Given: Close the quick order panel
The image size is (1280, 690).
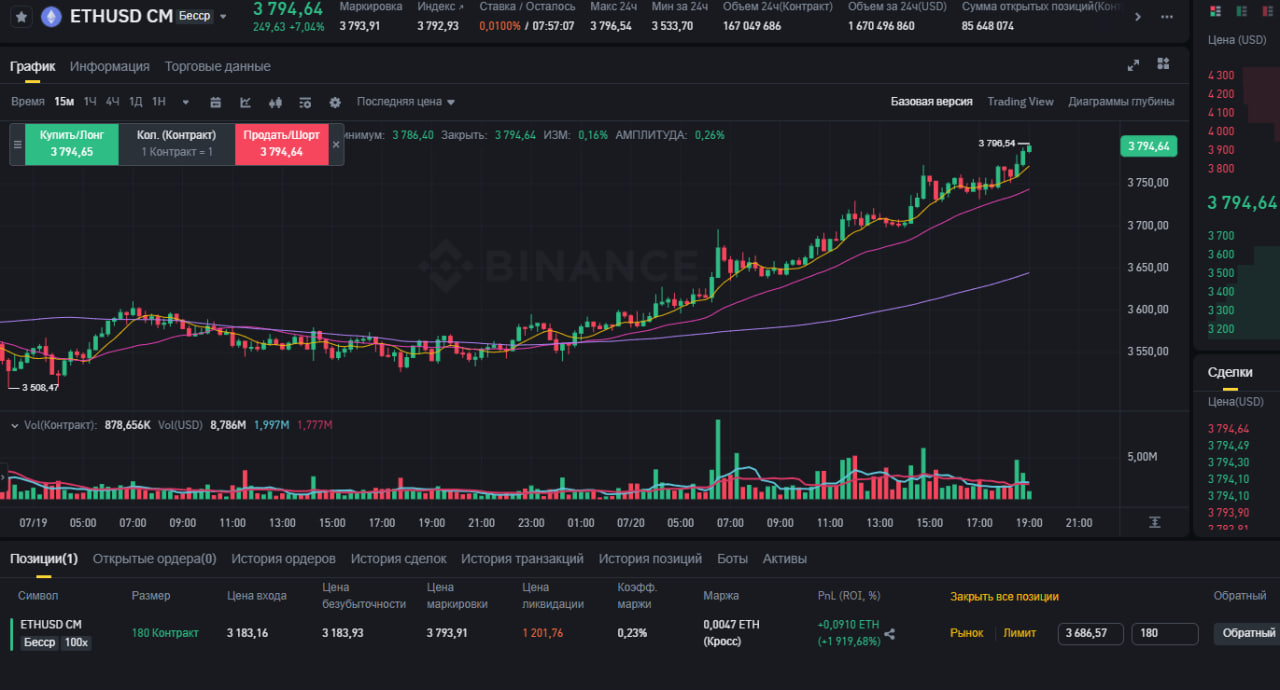Looking at the screenshot, I should (336, 144).
